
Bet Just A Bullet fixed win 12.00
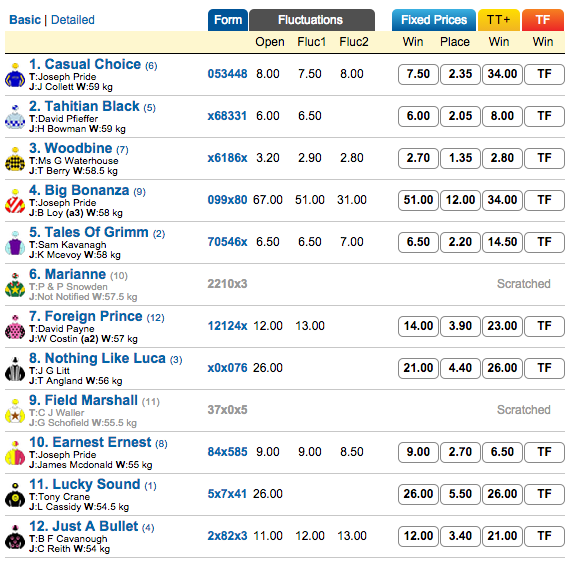point(418,536)
